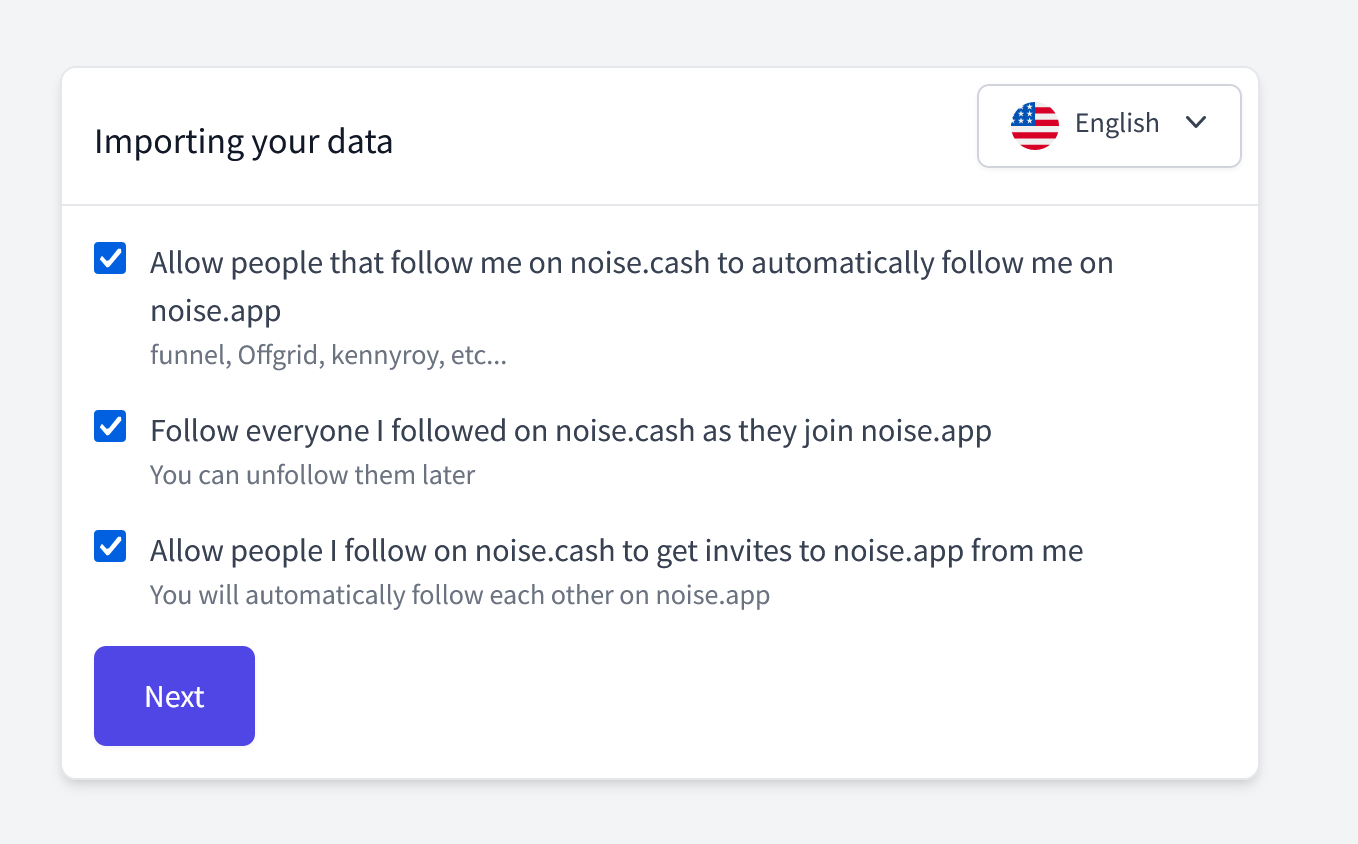Uncheck 'Follow everyone I followed on noise.cash'

(110, 426)
